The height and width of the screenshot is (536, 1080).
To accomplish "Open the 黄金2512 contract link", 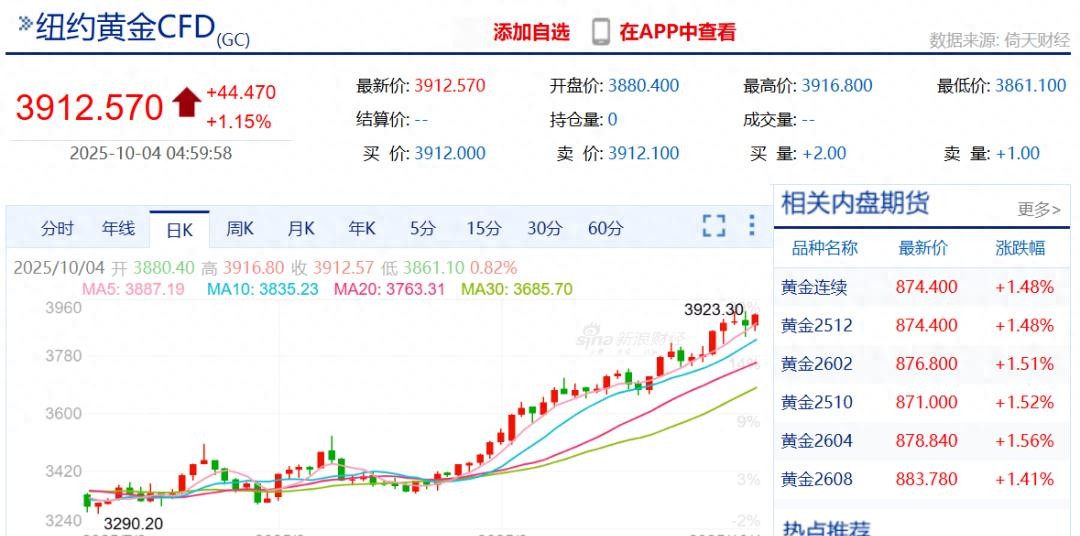I will point(818,325).
